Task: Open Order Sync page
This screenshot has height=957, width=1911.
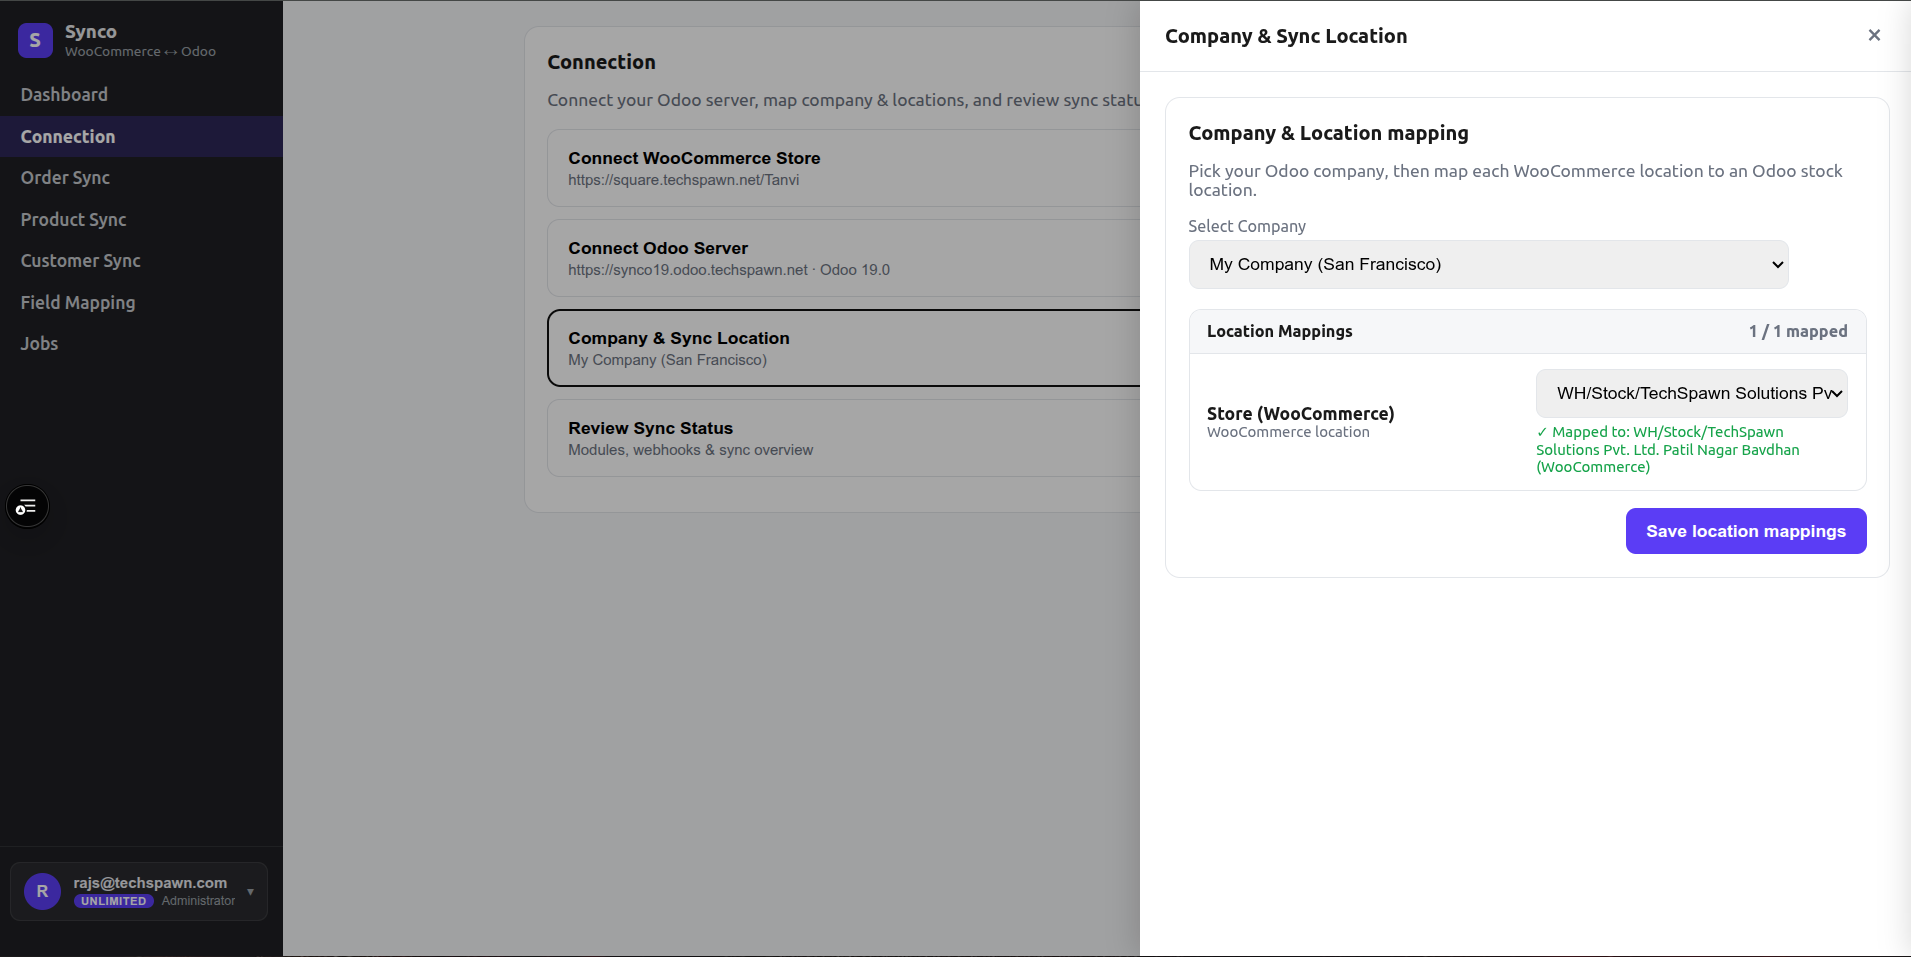Action: (x=141, y=177)
